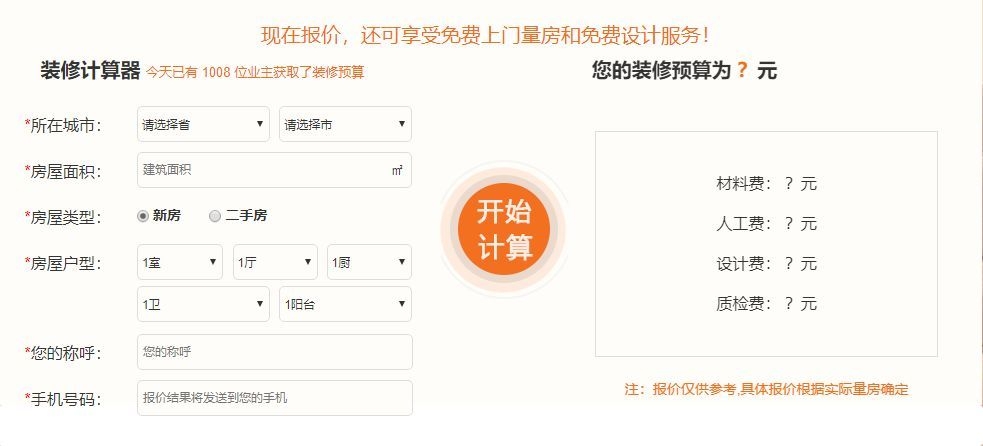Click the 材料费 question mark value

pos(788,184)
